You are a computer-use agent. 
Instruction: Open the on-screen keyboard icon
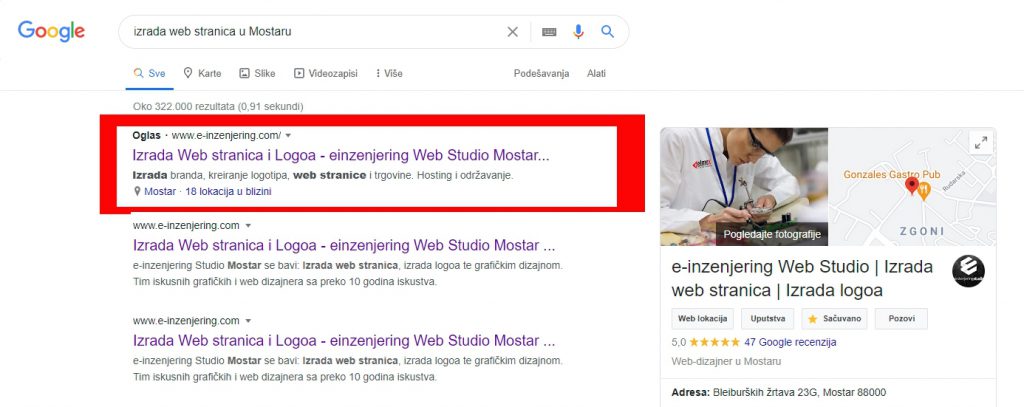coord(549,31)
